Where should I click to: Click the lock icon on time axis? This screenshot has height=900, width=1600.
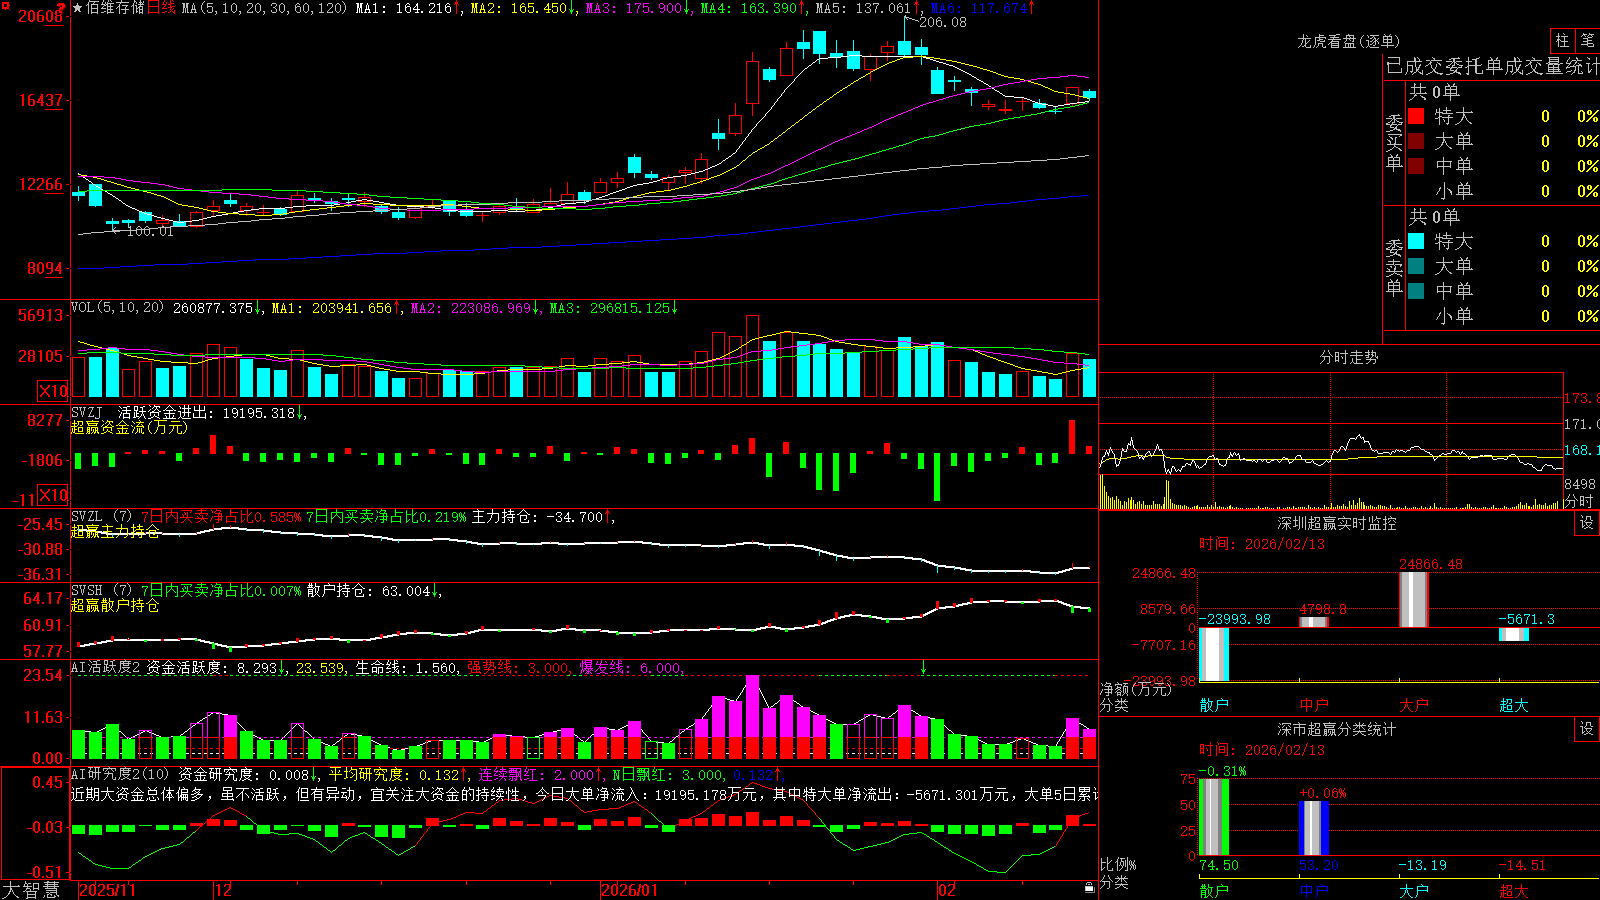(x=1089, y=888)
